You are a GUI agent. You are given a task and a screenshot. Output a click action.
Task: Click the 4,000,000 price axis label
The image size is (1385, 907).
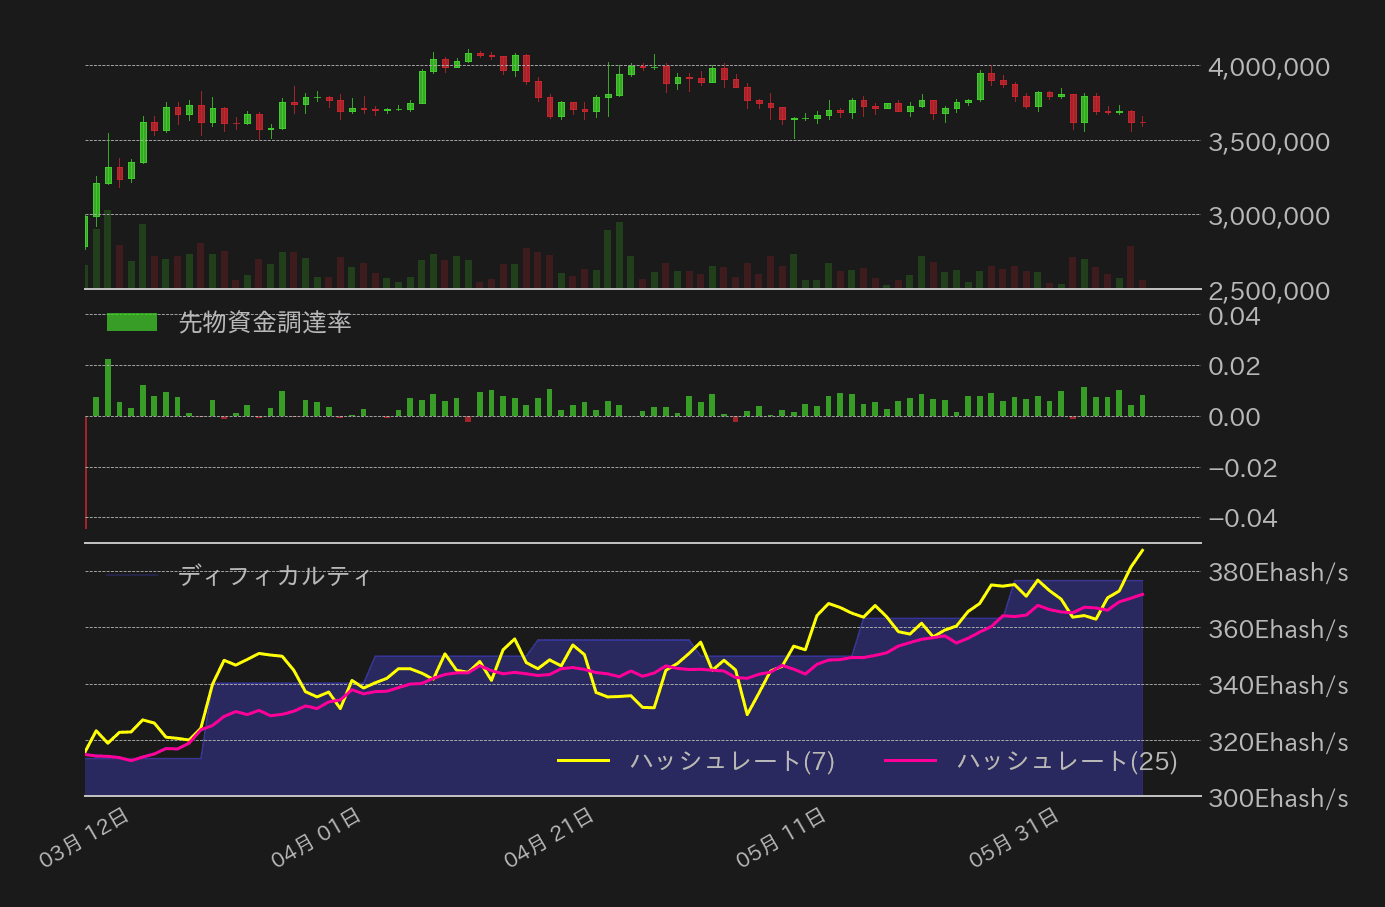[1267, 67]
